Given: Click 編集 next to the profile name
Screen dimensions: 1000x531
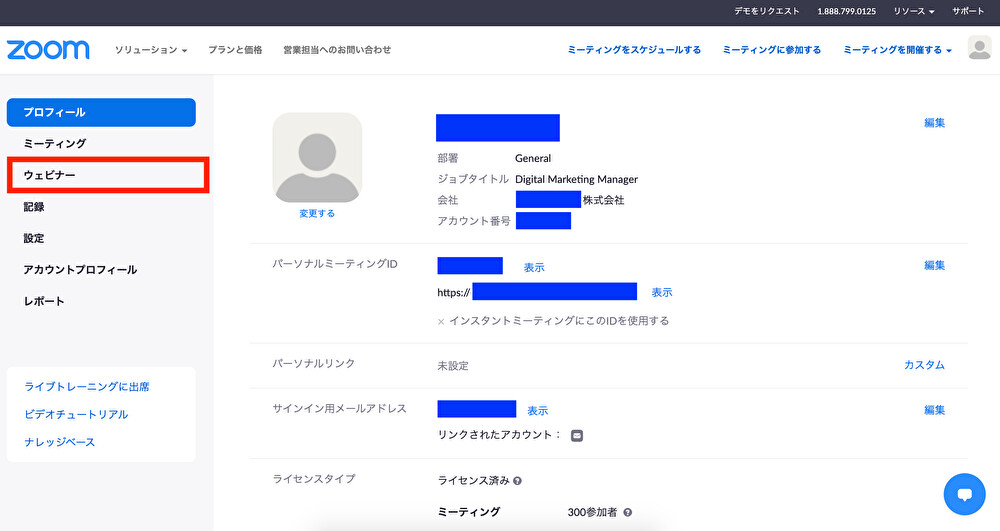Looking at the screenshot, I should pos(934,123).
